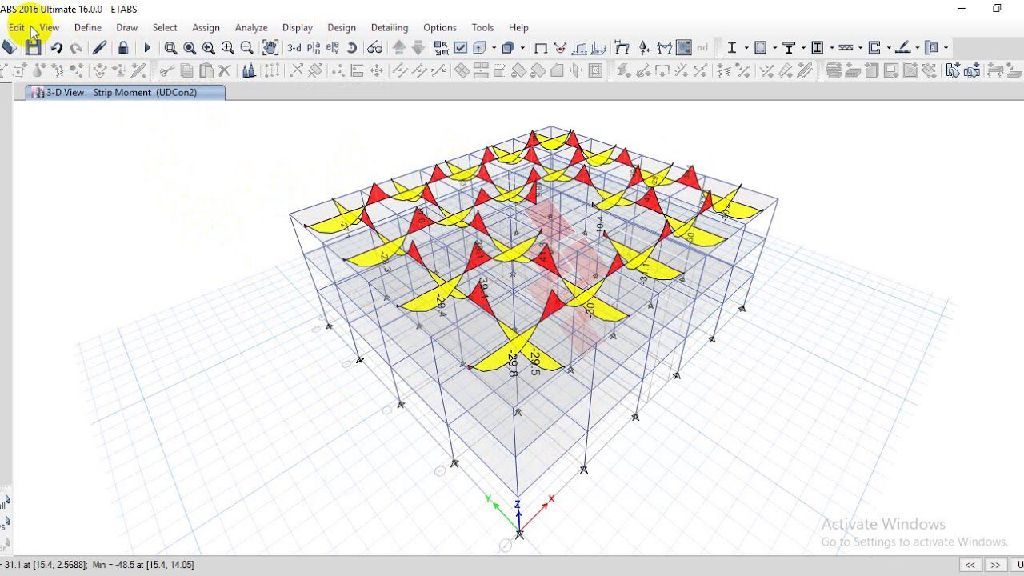
Task: Toggle the glasses perspective view icon
Action: (x=374, y=47)
